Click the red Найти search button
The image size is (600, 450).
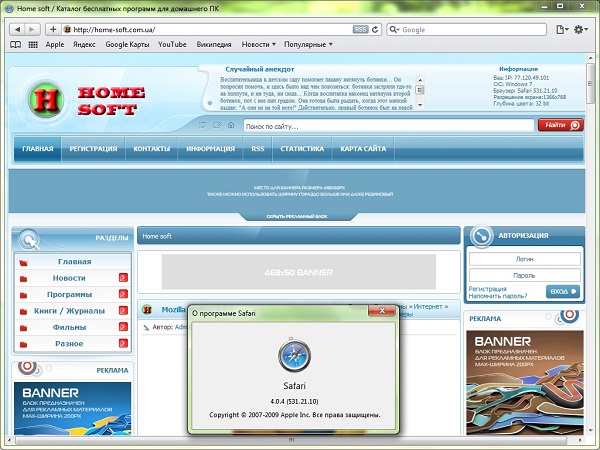click(560, 125)
